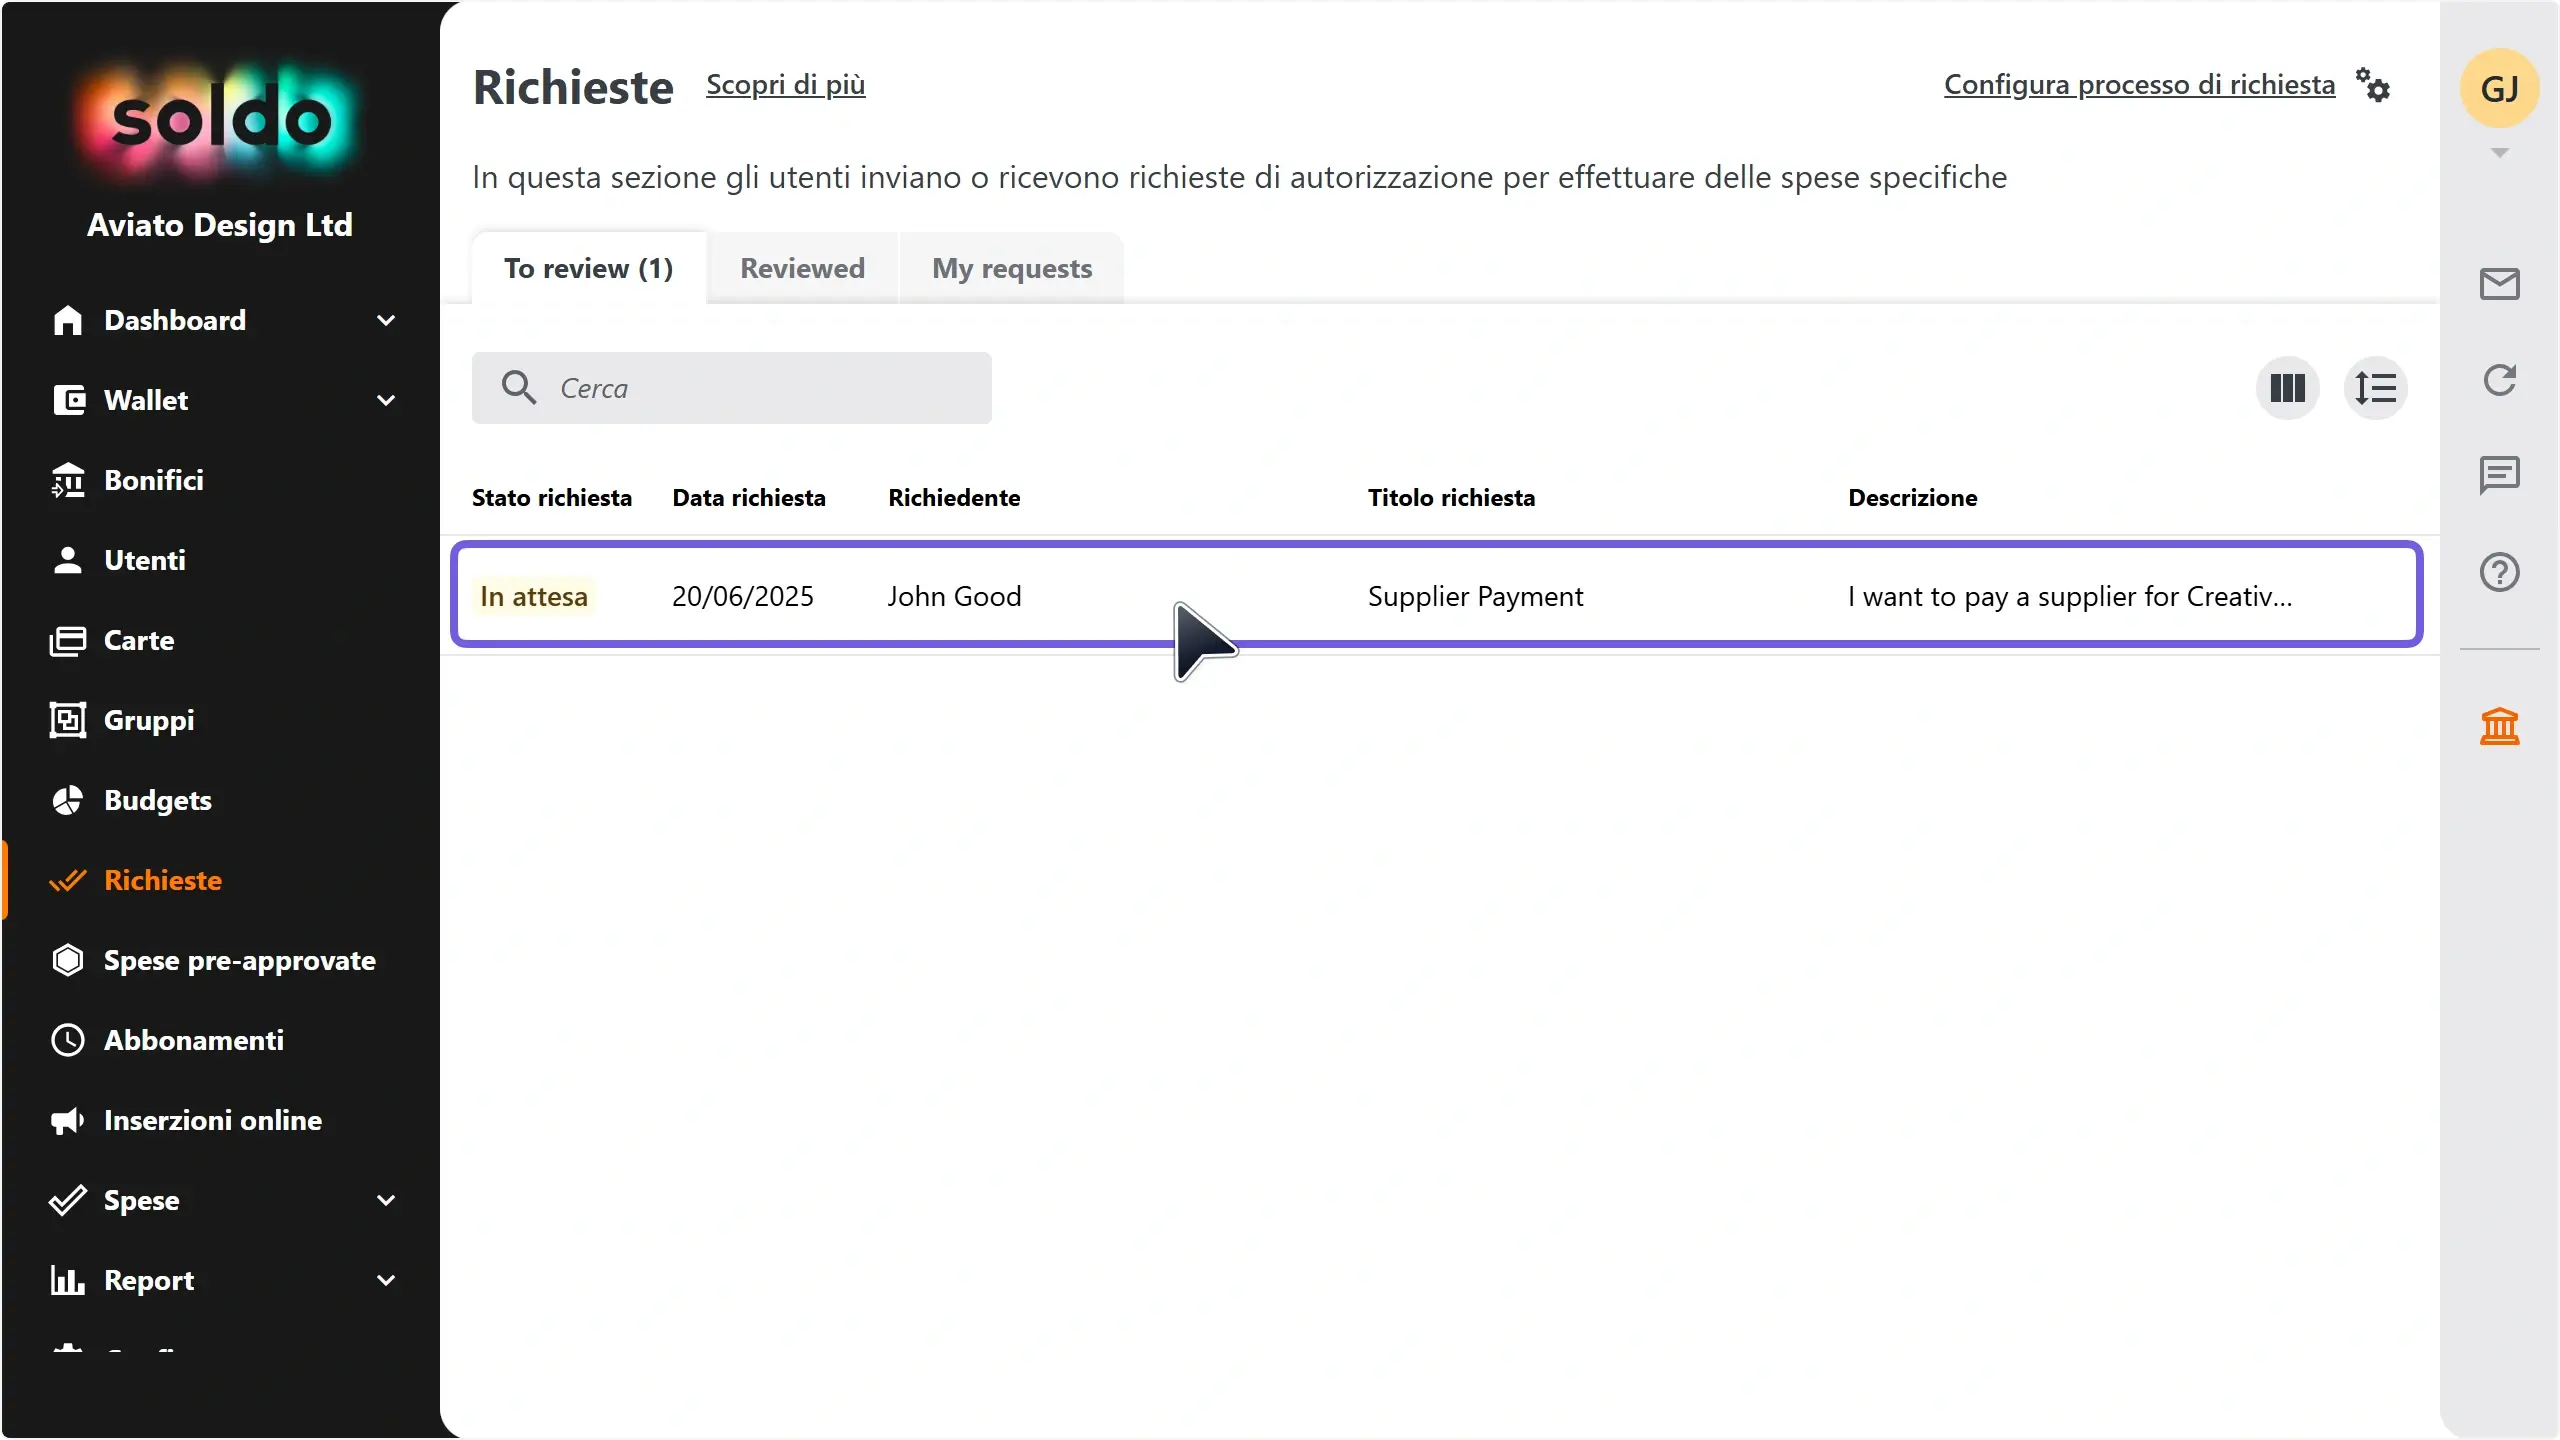
Task: Open Configura processo di richiesta link
Action: [2140, 84]
